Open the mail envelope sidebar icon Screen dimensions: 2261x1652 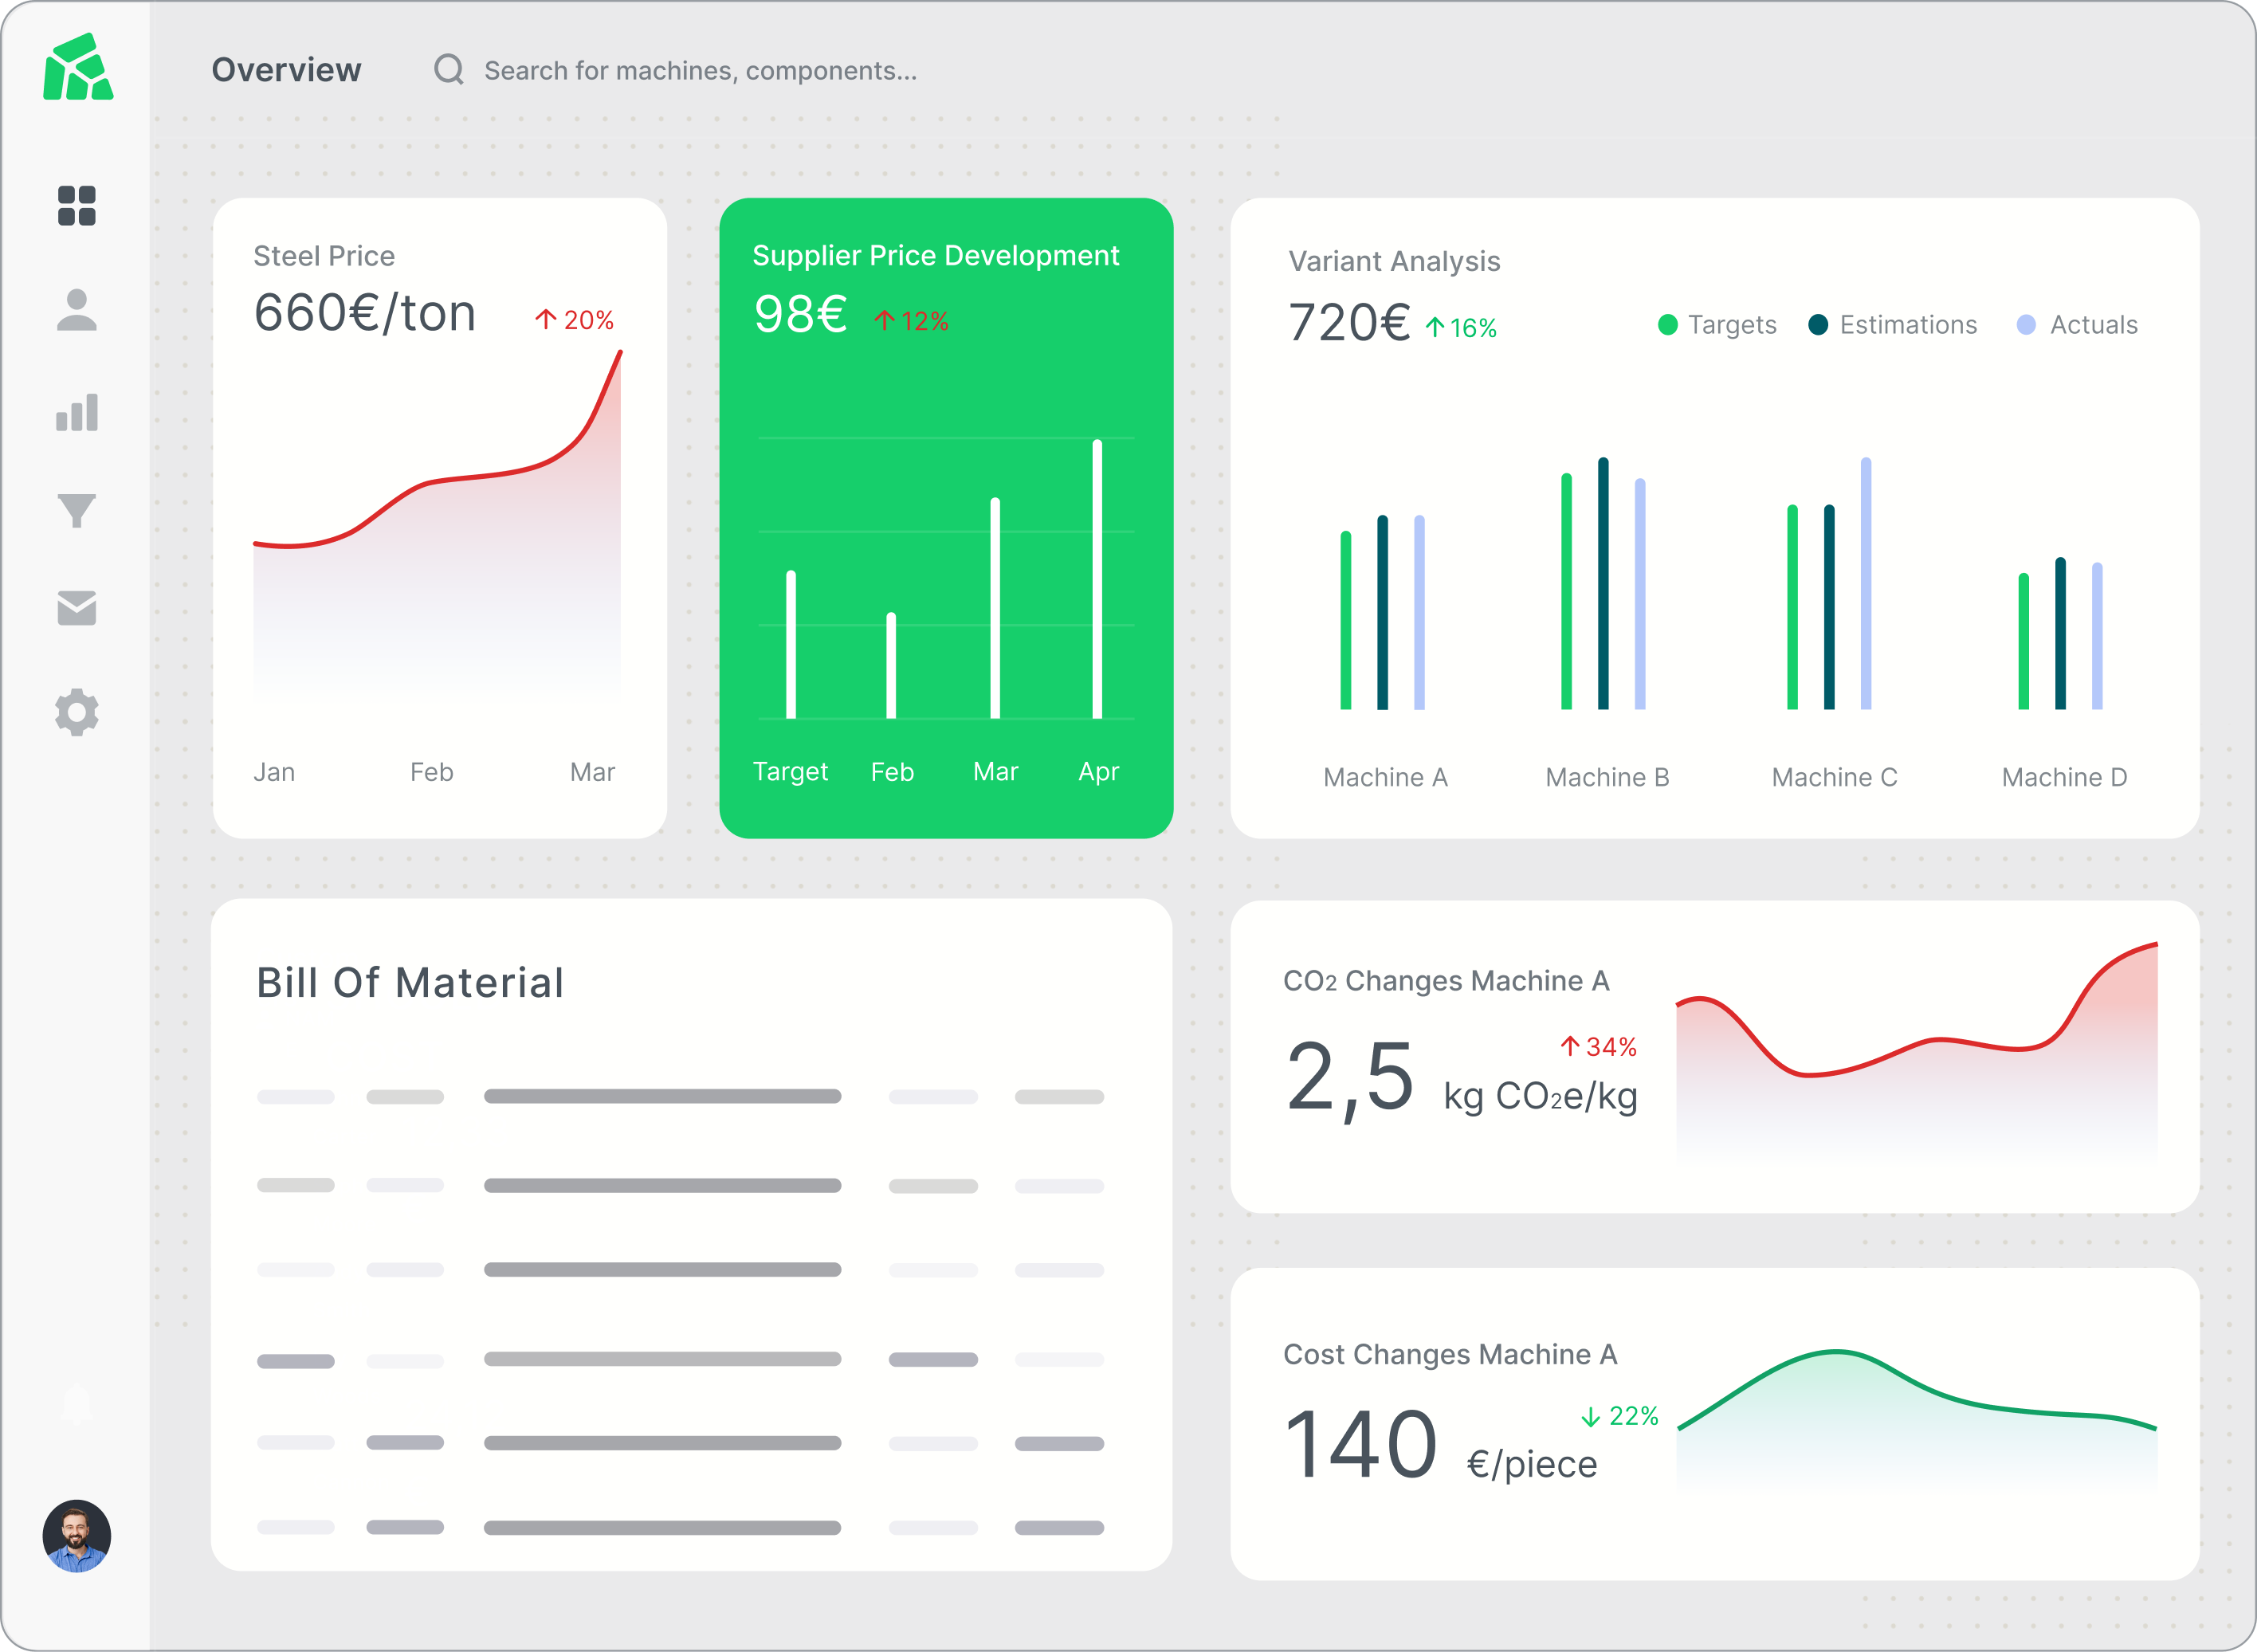pos(77,608)
